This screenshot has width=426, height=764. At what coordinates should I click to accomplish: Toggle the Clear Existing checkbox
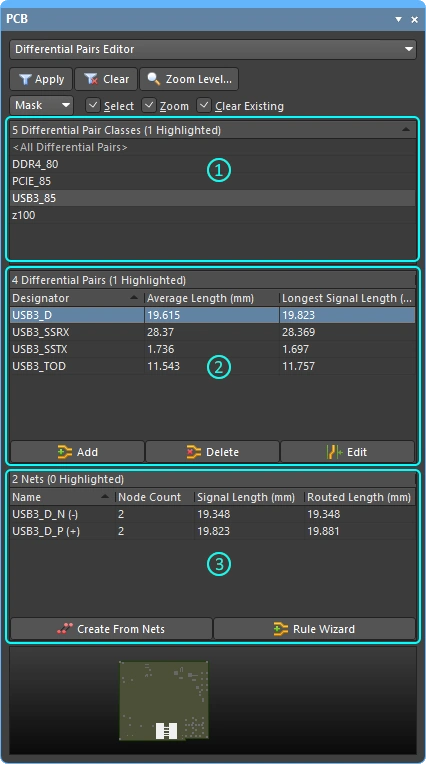pos(204,105)
